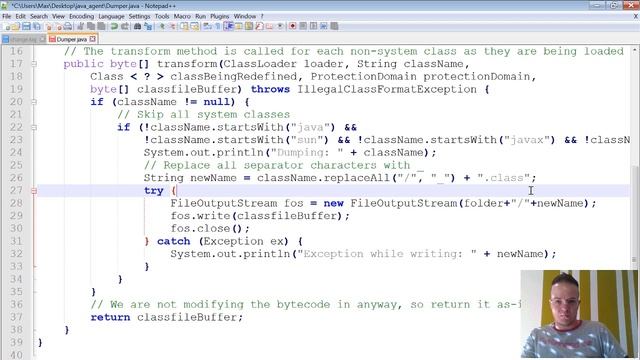Screen dimensions: 640x360
Task: Open the Macro menu
Action: click(182, 16)
